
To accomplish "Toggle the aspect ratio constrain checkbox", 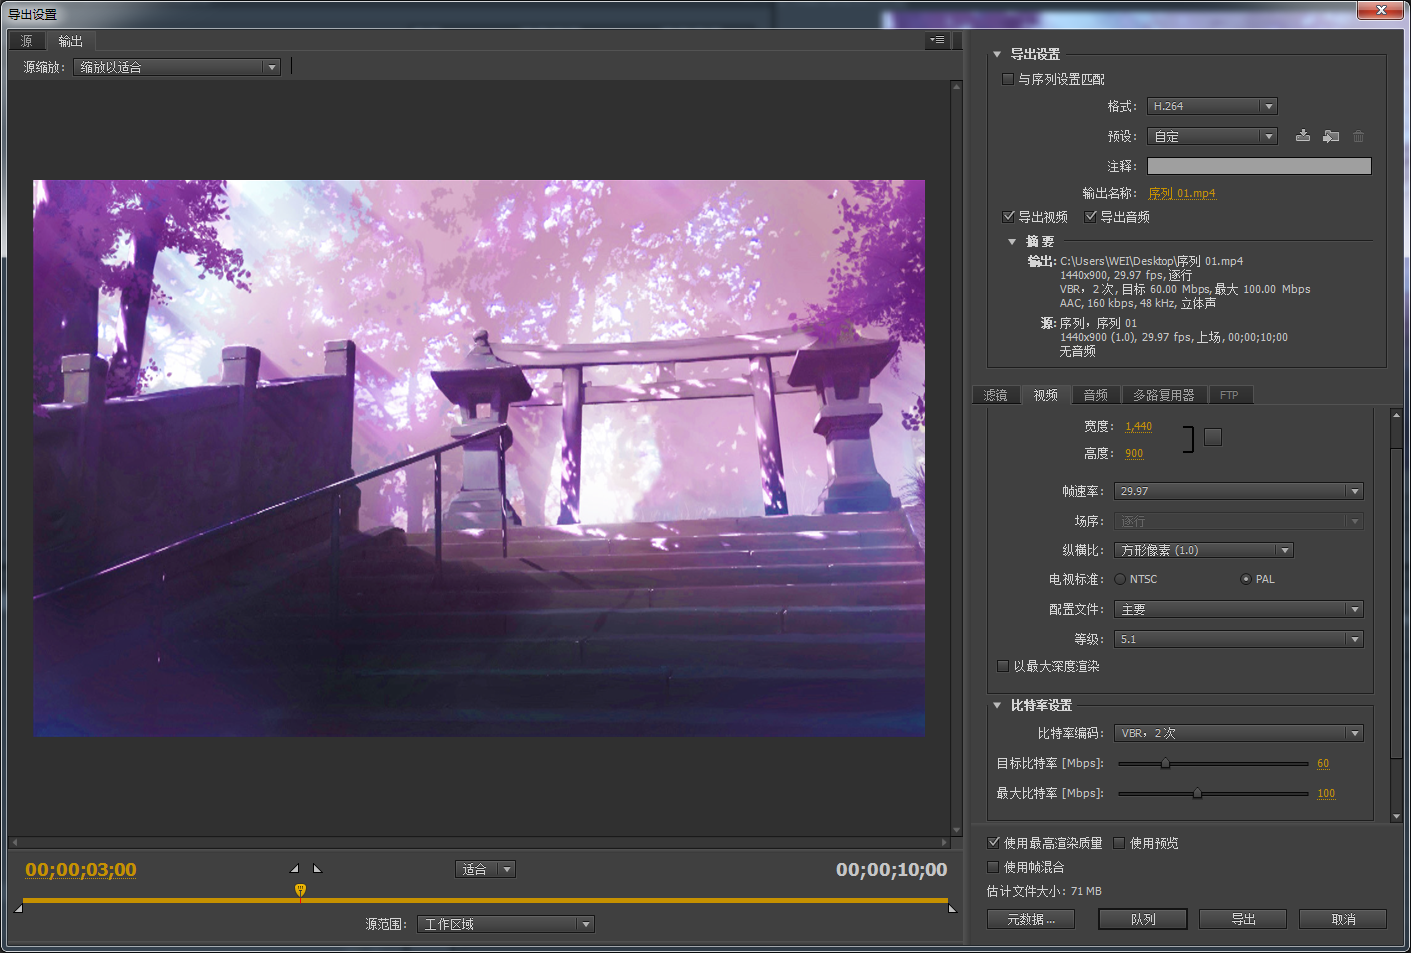I will tap(1213, 437).
